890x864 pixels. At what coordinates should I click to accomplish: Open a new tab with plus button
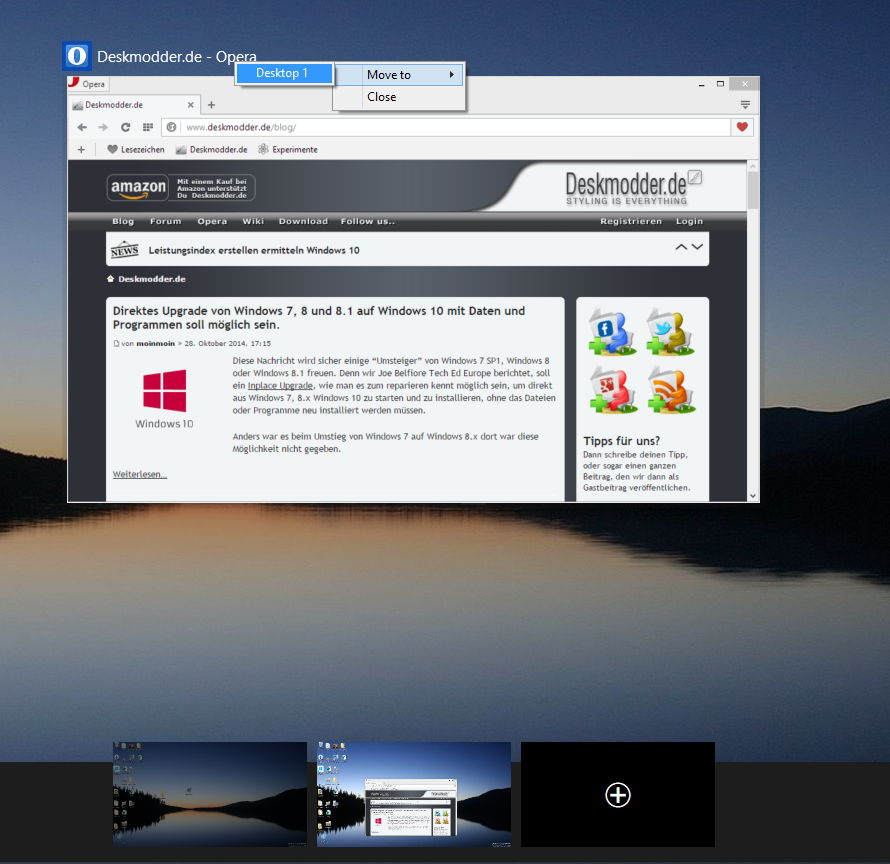pyautogui.click(x=211, y=105)
